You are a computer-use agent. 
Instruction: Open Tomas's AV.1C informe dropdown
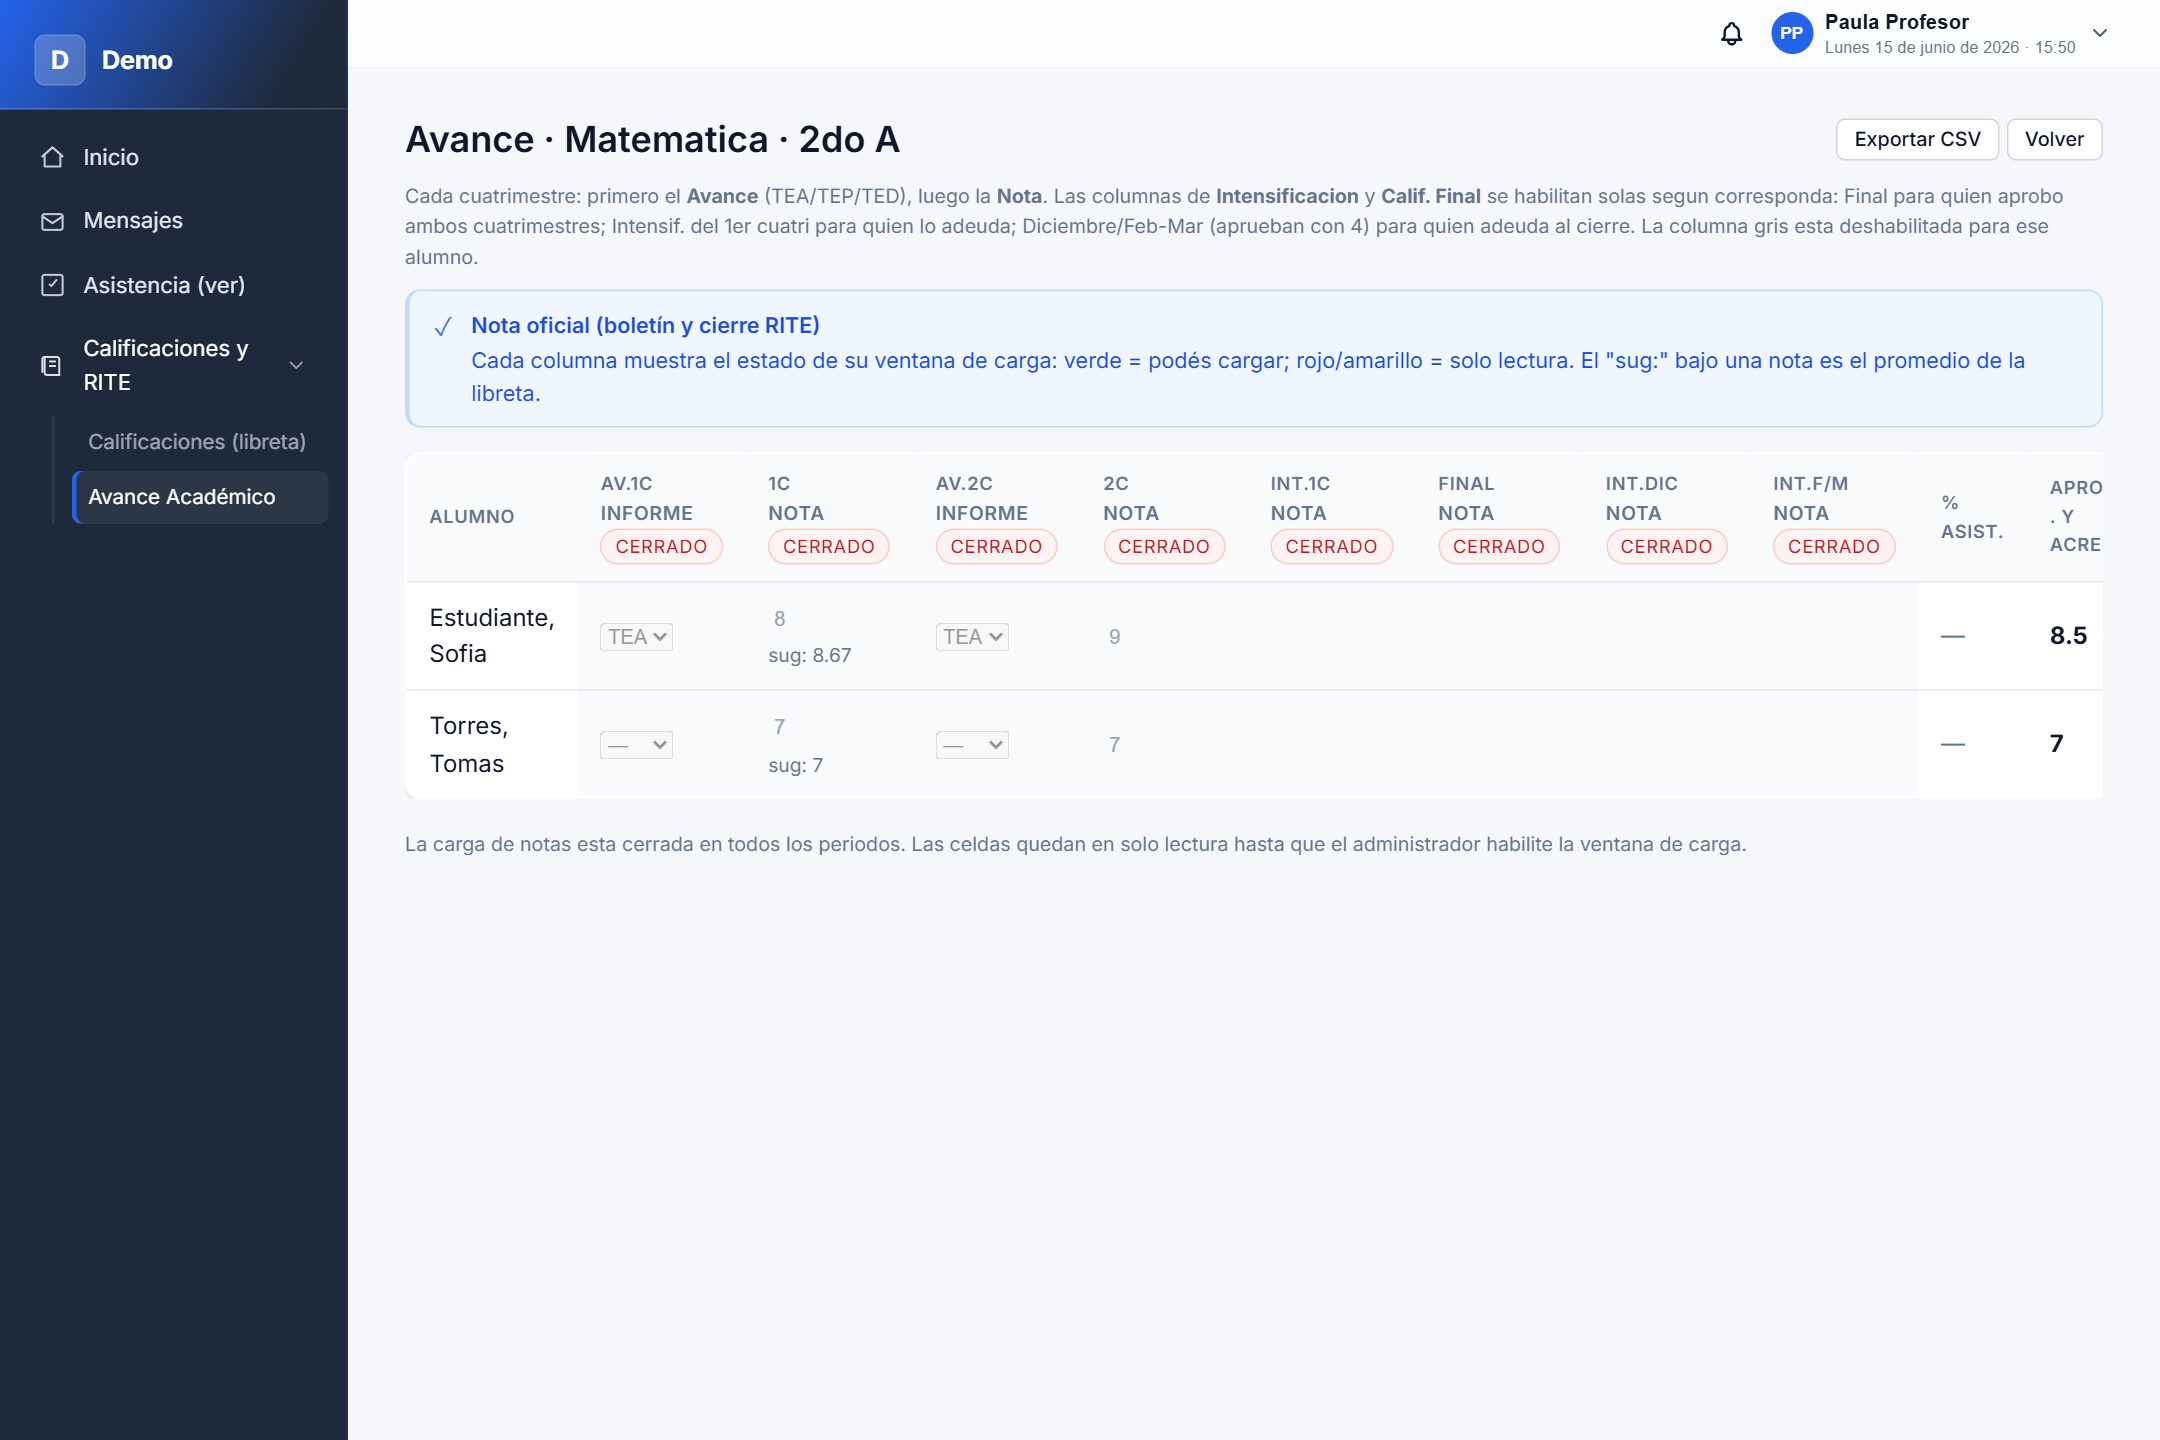pos(636,745)
